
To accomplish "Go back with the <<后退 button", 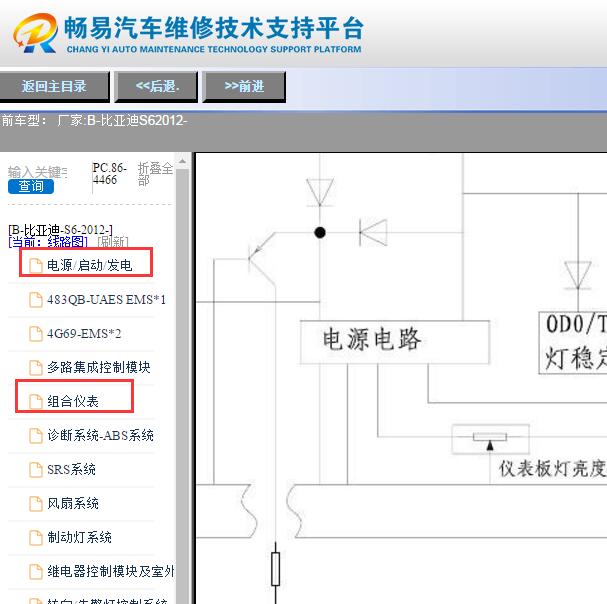I will (157, 86).
